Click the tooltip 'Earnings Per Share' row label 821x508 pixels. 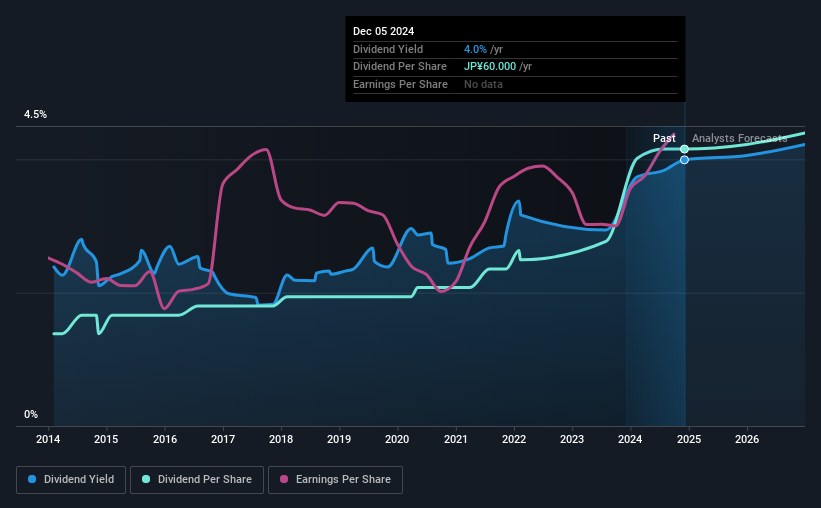[x=401, y=84]
